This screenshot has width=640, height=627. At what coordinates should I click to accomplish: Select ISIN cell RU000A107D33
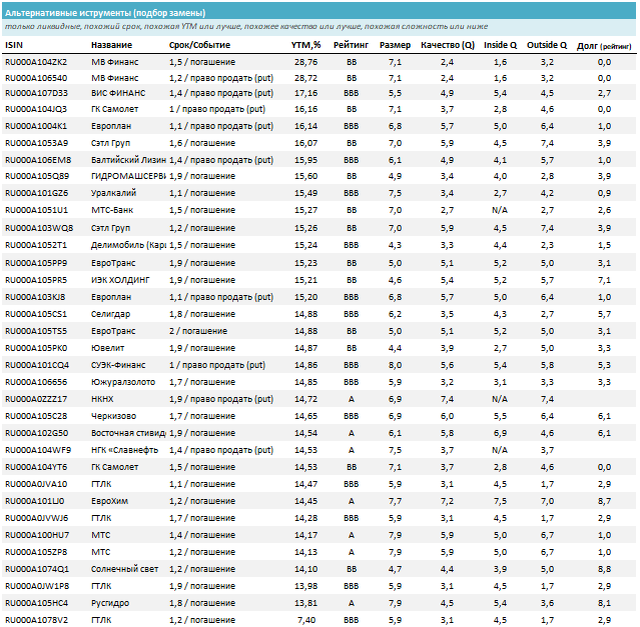click(36, 93)
